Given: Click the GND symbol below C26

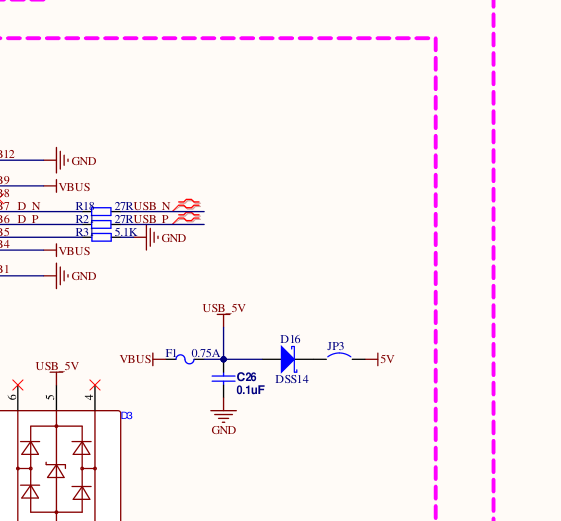Looking at the screenshot, I should pos(224,416).
